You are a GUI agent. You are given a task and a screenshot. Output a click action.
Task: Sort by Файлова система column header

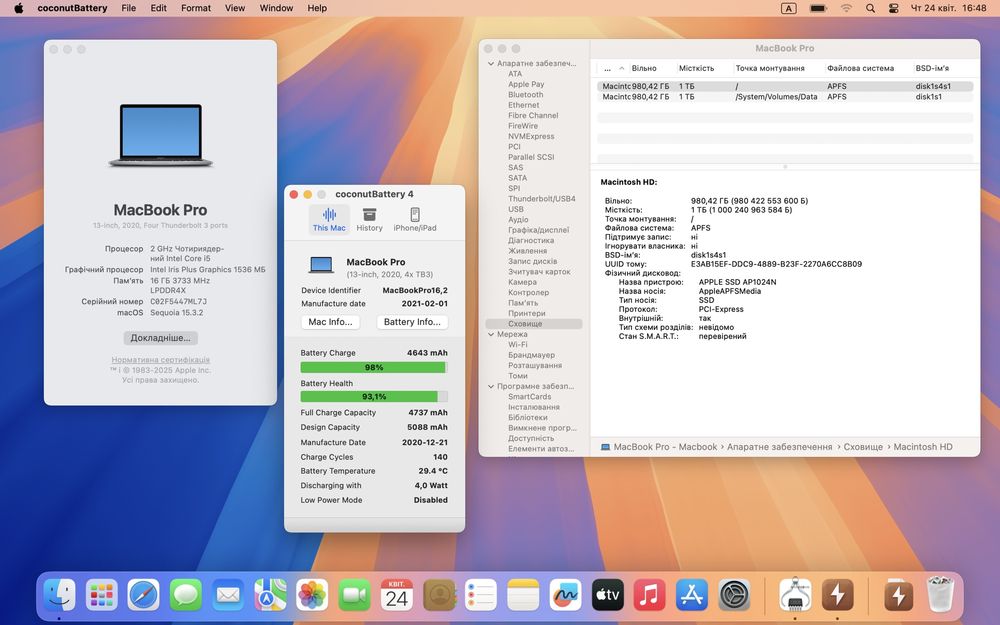tap(860, 68)
